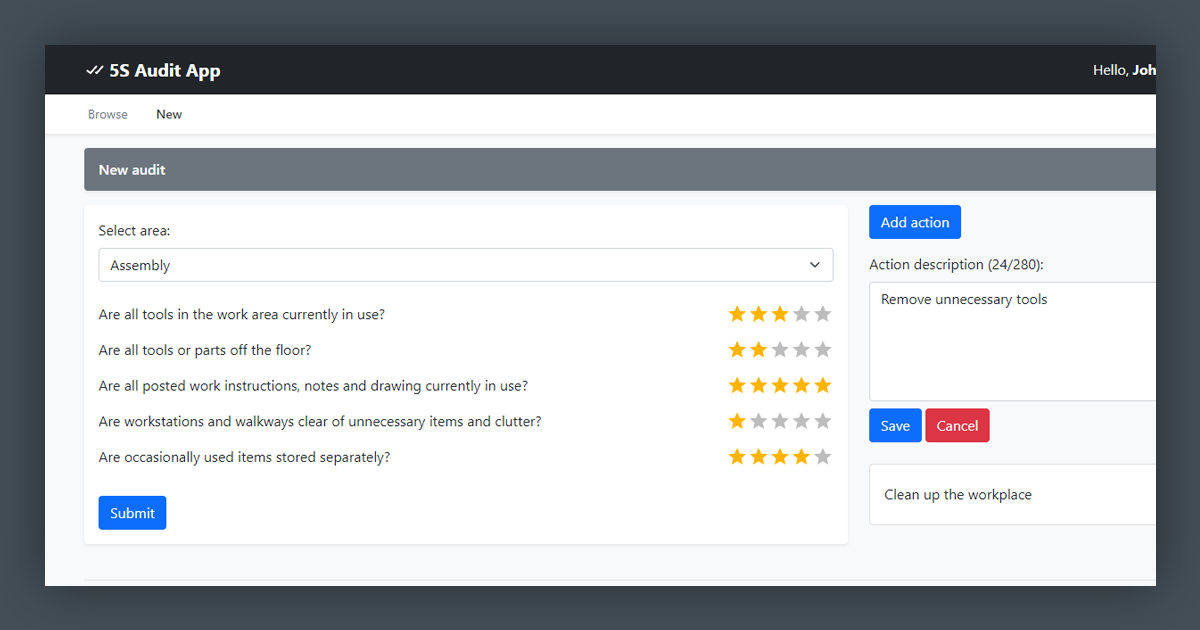Image resolution: width=1200 pixels, height=630 pixels.
Task: Switch to the Browse tab
Action: [107, 113]
